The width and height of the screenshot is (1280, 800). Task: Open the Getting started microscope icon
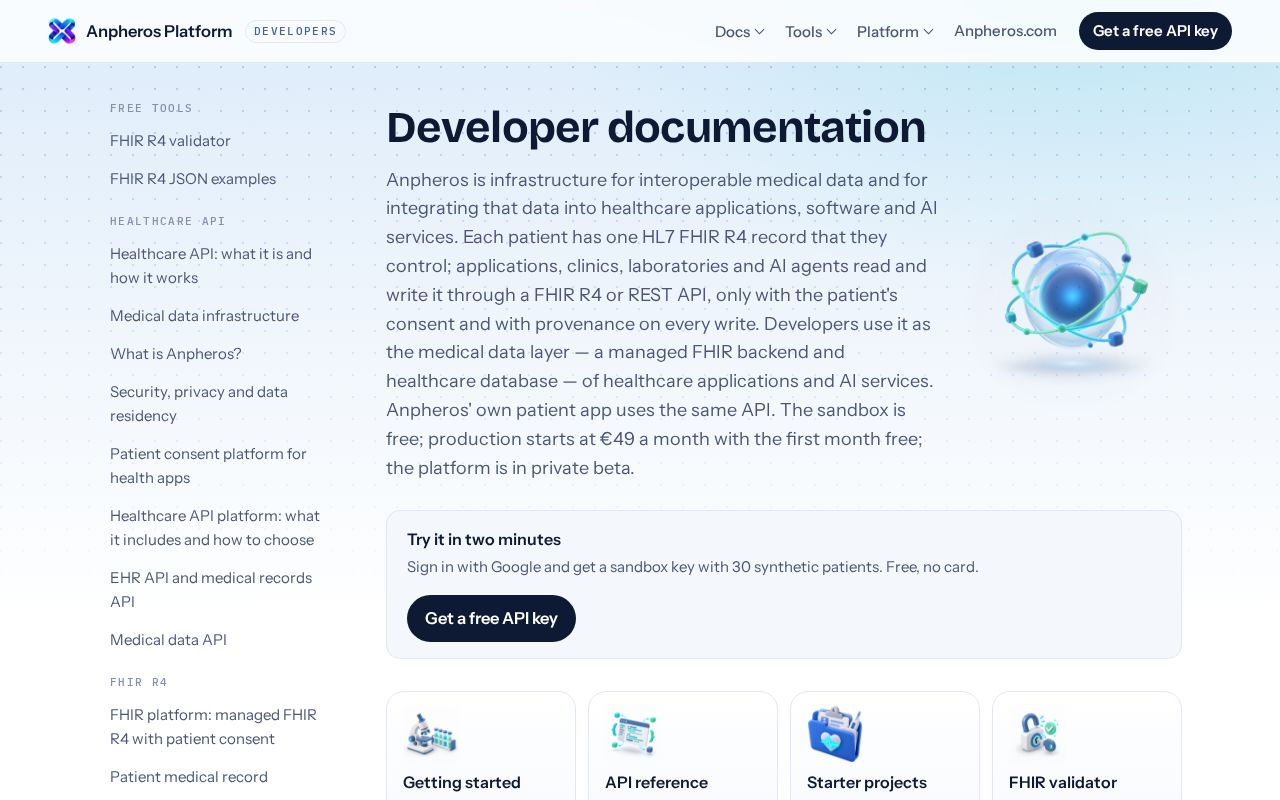(431, 734)
